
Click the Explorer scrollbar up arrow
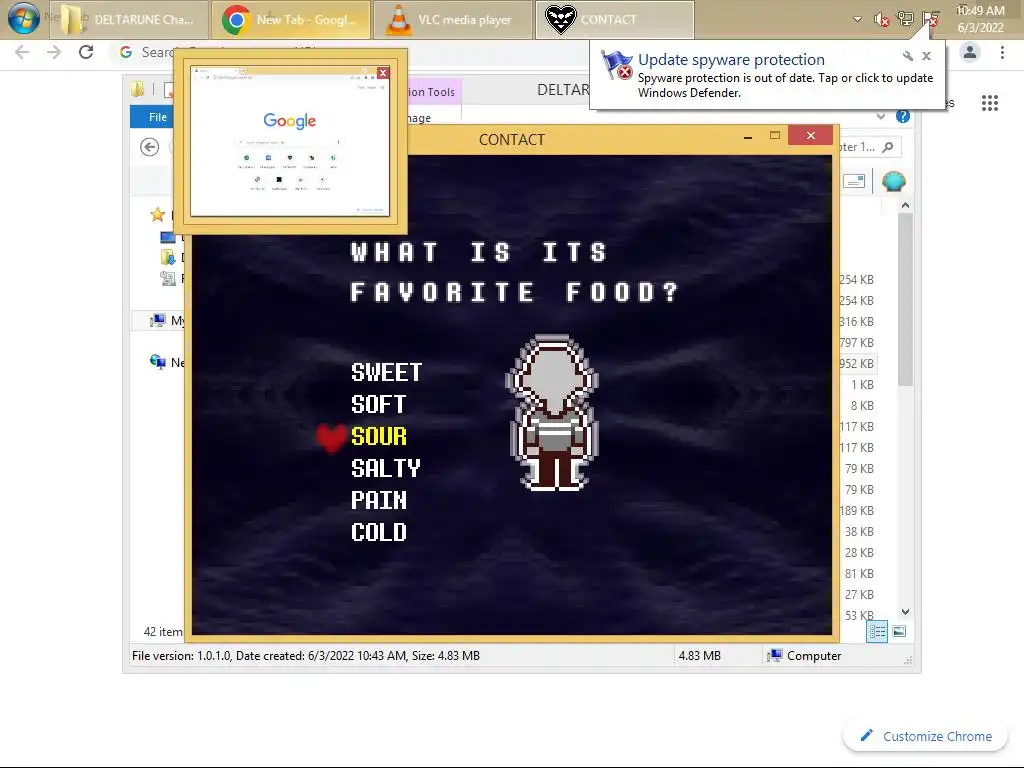pyautogui.click(x=905, y=205)
